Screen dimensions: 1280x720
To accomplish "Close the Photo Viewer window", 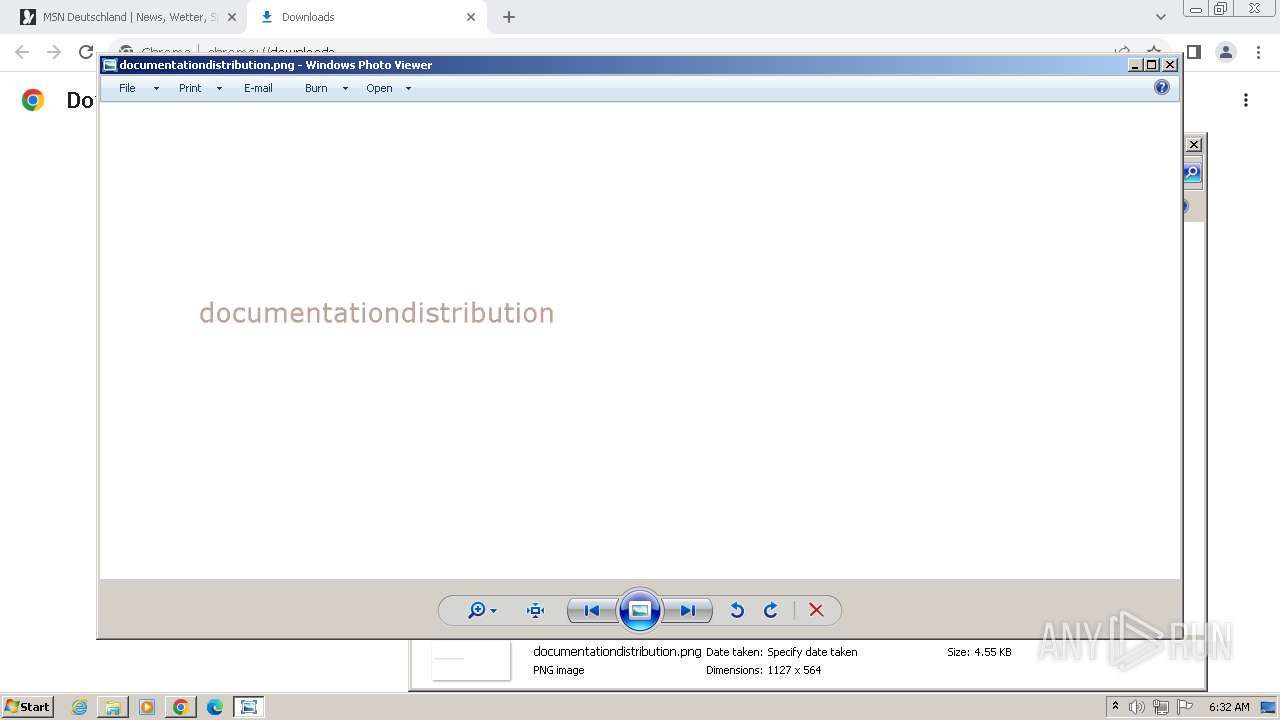I will pos(1170,65).
